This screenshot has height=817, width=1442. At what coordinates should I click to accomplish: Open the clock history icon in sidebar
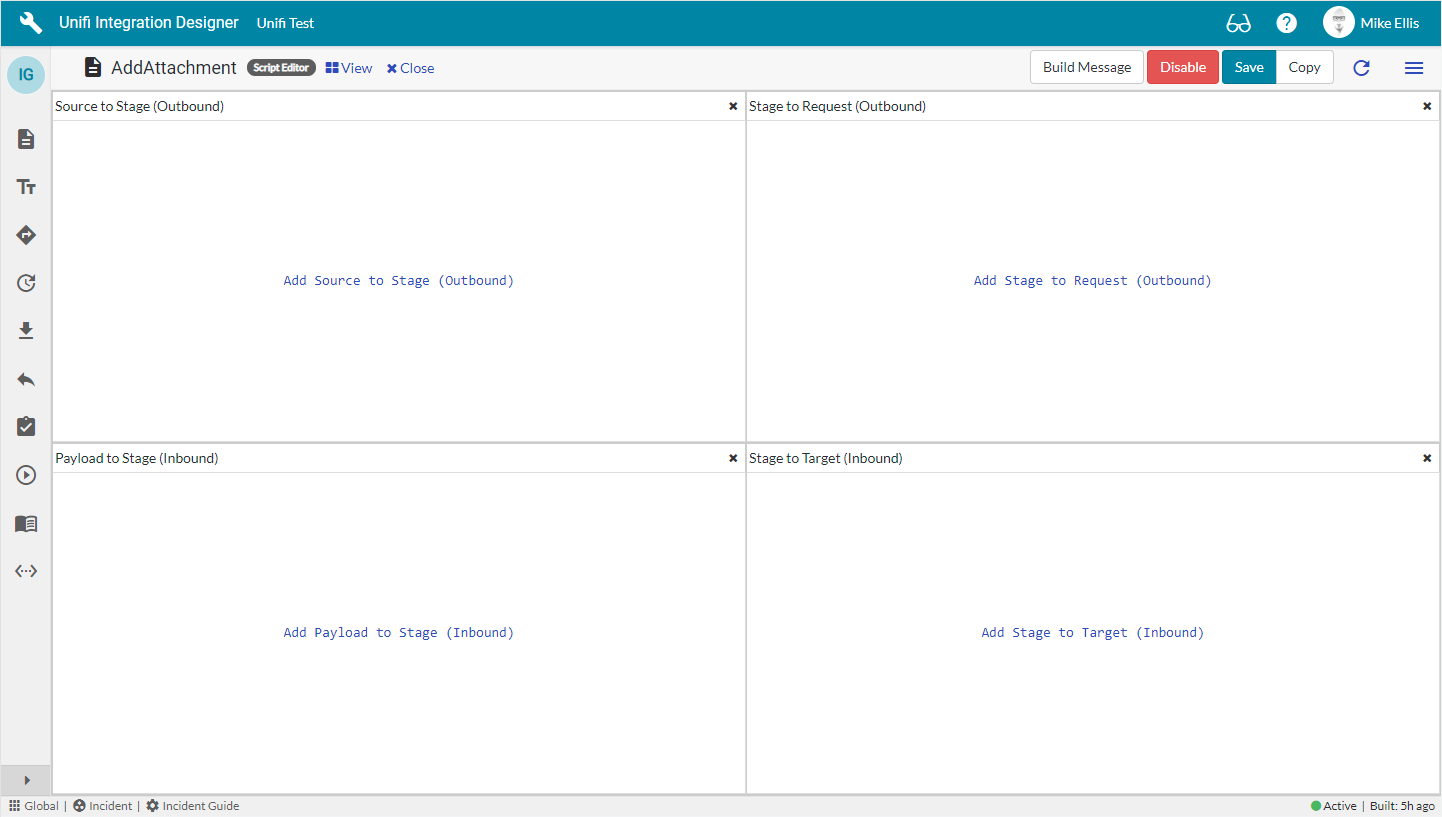pos(26,283)
